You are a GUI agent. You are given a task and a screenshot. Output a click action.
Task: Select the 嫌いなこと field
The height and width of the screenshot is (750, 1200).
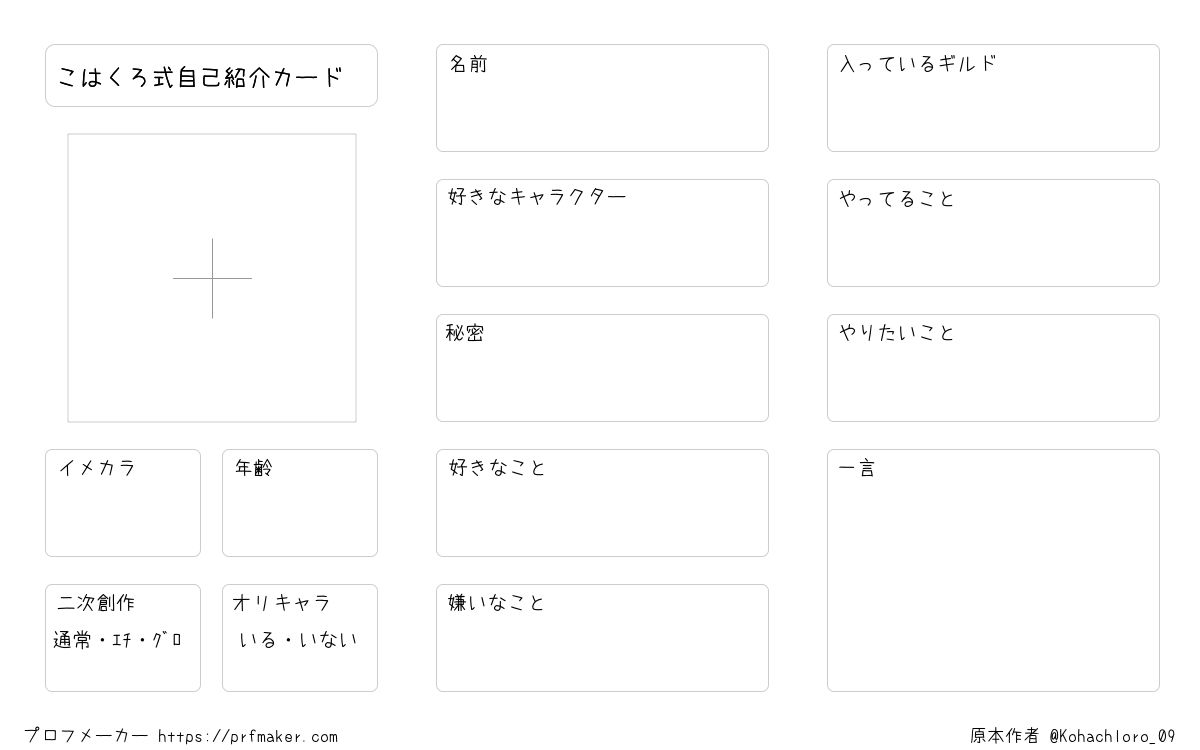(x=602, y=638)
